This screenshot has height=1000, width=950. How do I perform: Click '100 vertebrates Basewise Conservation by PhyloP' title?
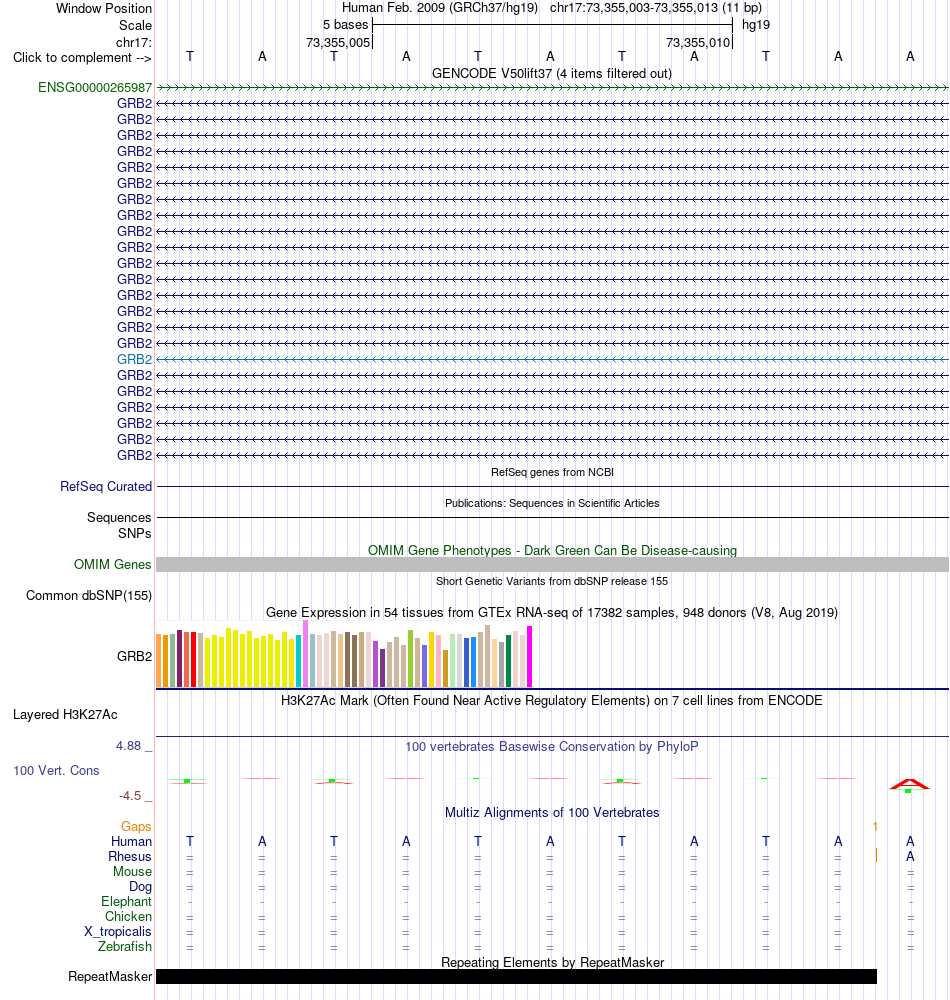click(552, 746)
